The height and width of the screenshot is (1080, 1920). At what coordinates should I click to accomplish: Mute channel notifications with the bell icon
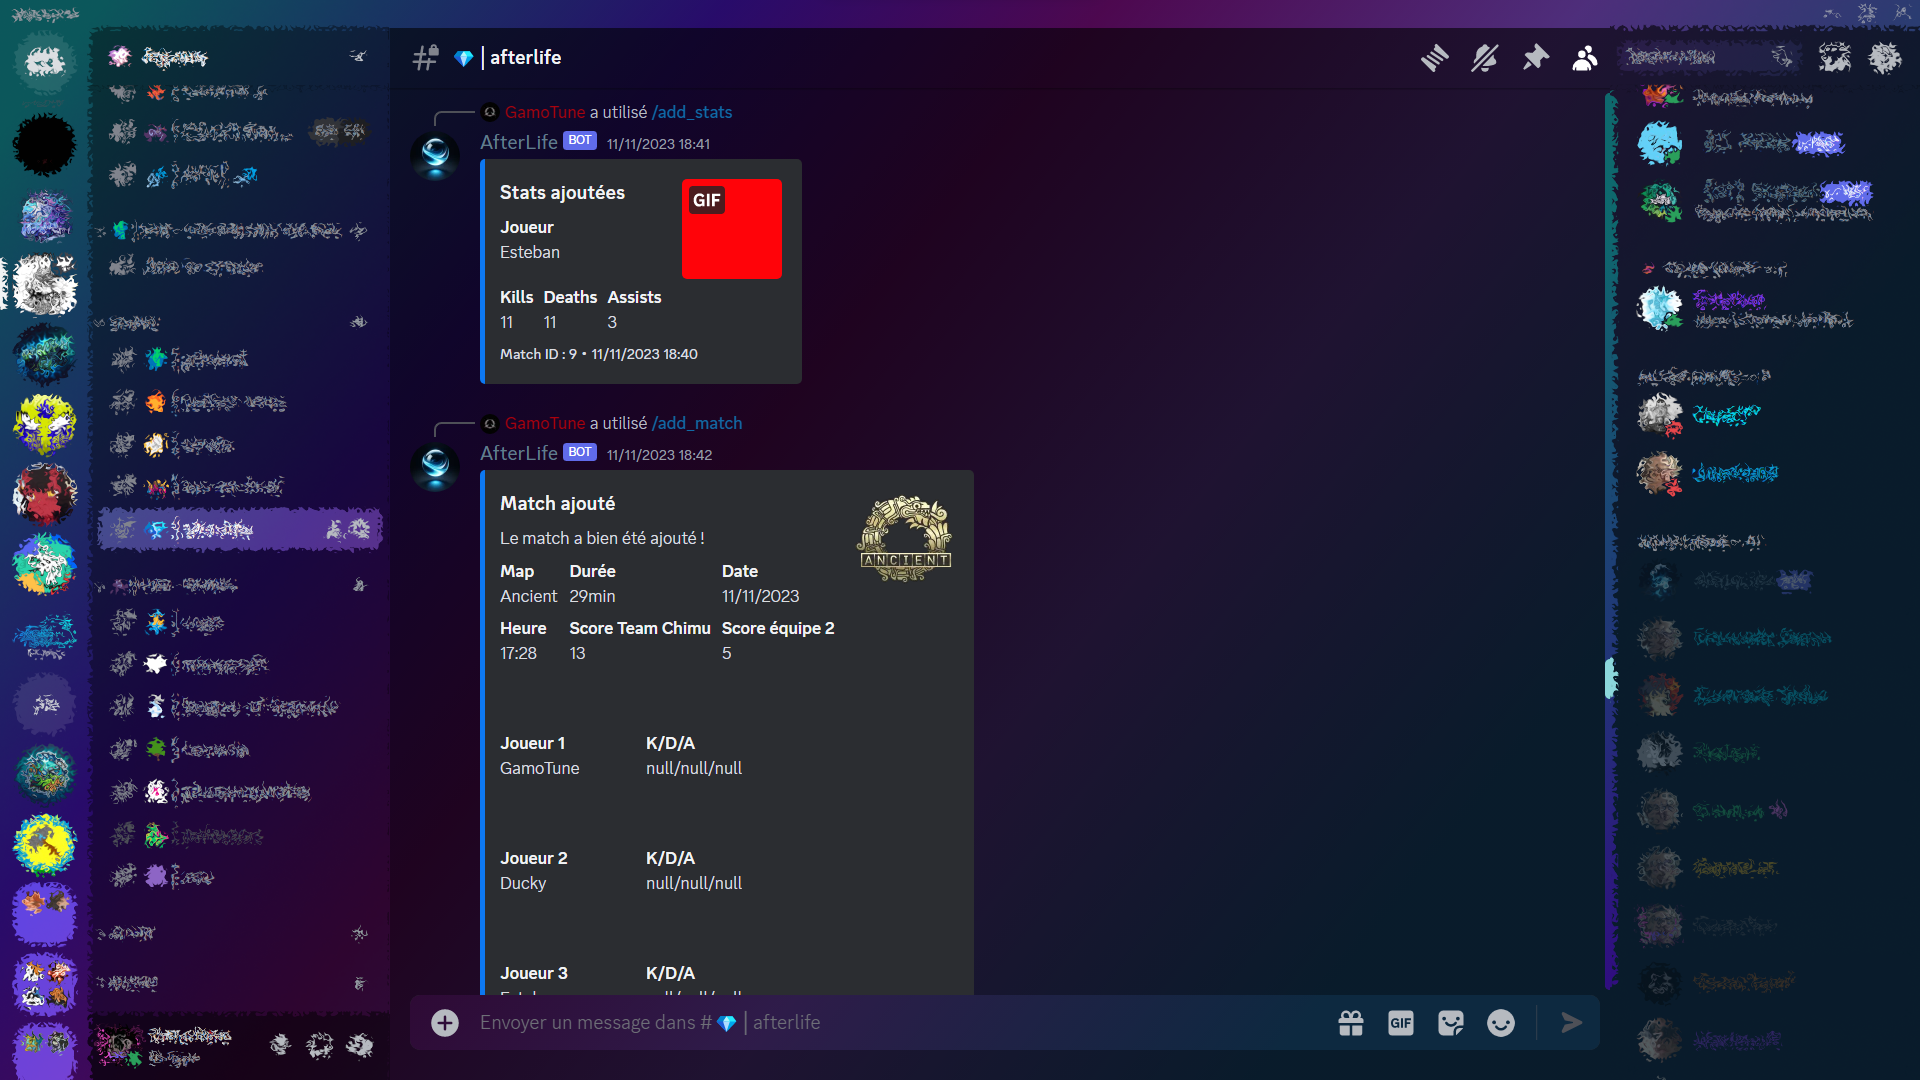click(1484, 58)
